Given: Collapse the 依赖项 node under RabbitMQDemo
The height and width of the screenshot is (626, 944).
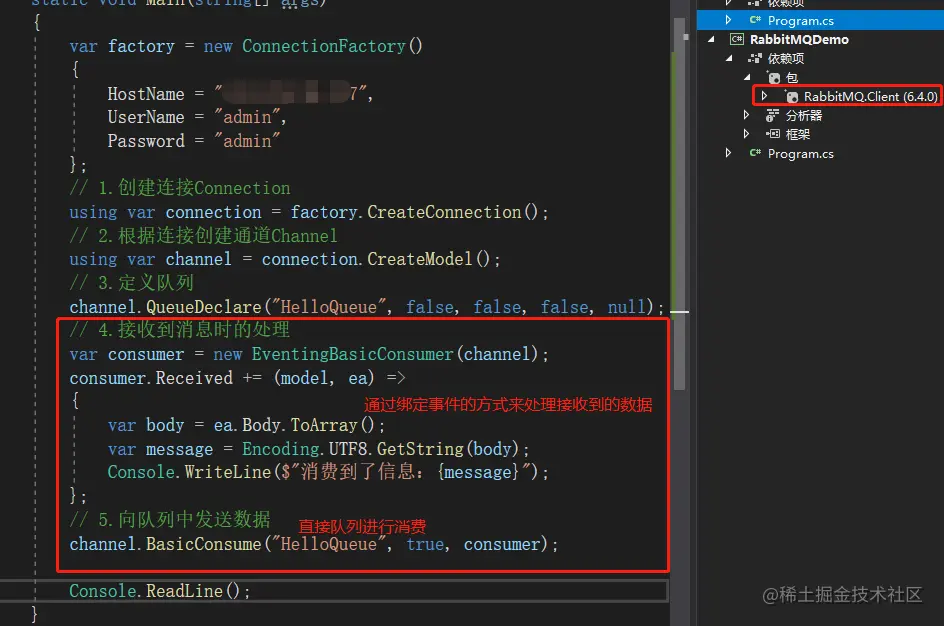Looking at the screenshot, I should [729, 58].
